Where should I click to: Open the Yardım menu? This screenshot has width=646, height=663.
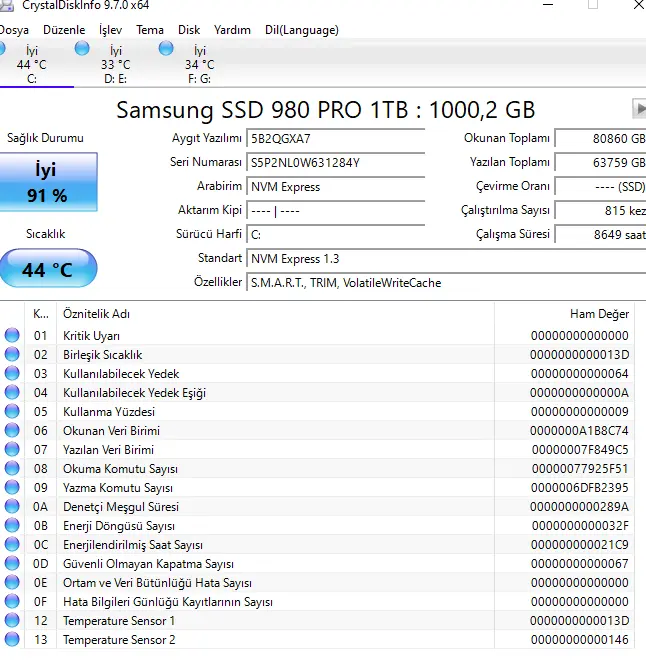coord(232,30)
